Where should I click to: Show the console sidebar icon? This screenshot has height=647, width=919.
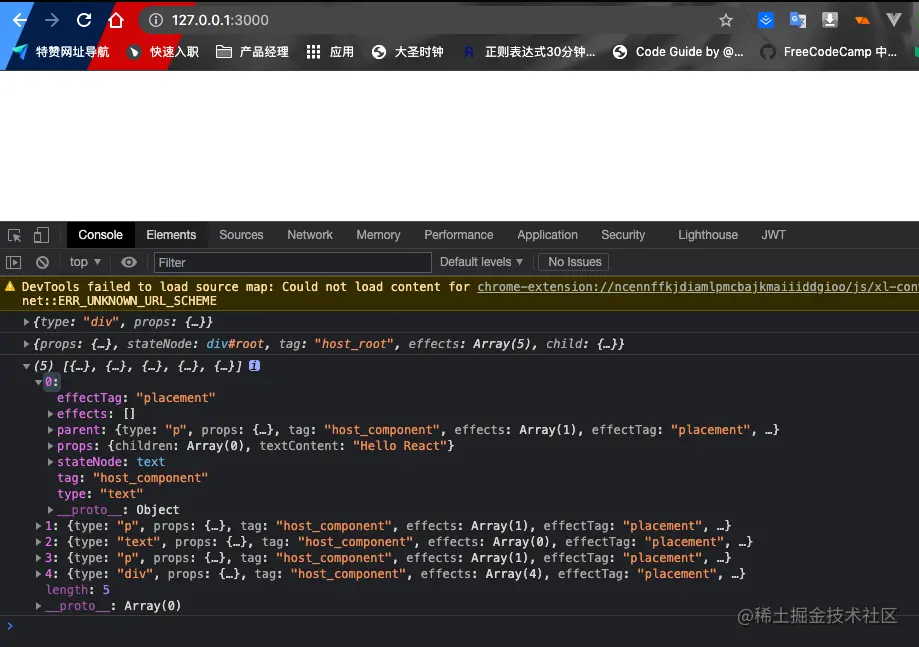[13, 263]
